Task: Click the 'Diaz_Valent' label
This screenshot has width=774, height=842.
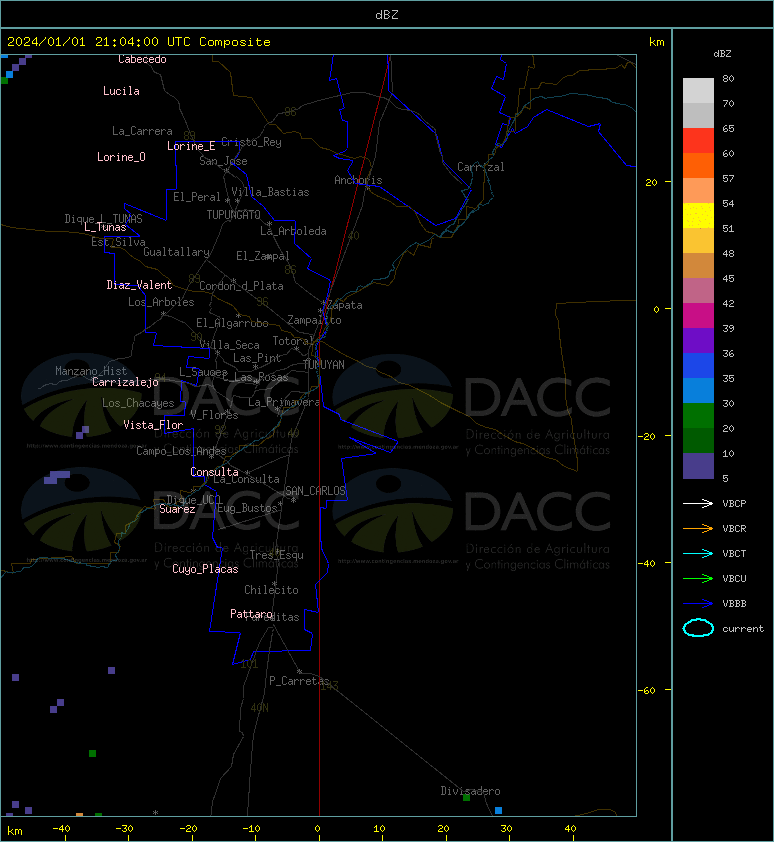Action: click(139, 285)
